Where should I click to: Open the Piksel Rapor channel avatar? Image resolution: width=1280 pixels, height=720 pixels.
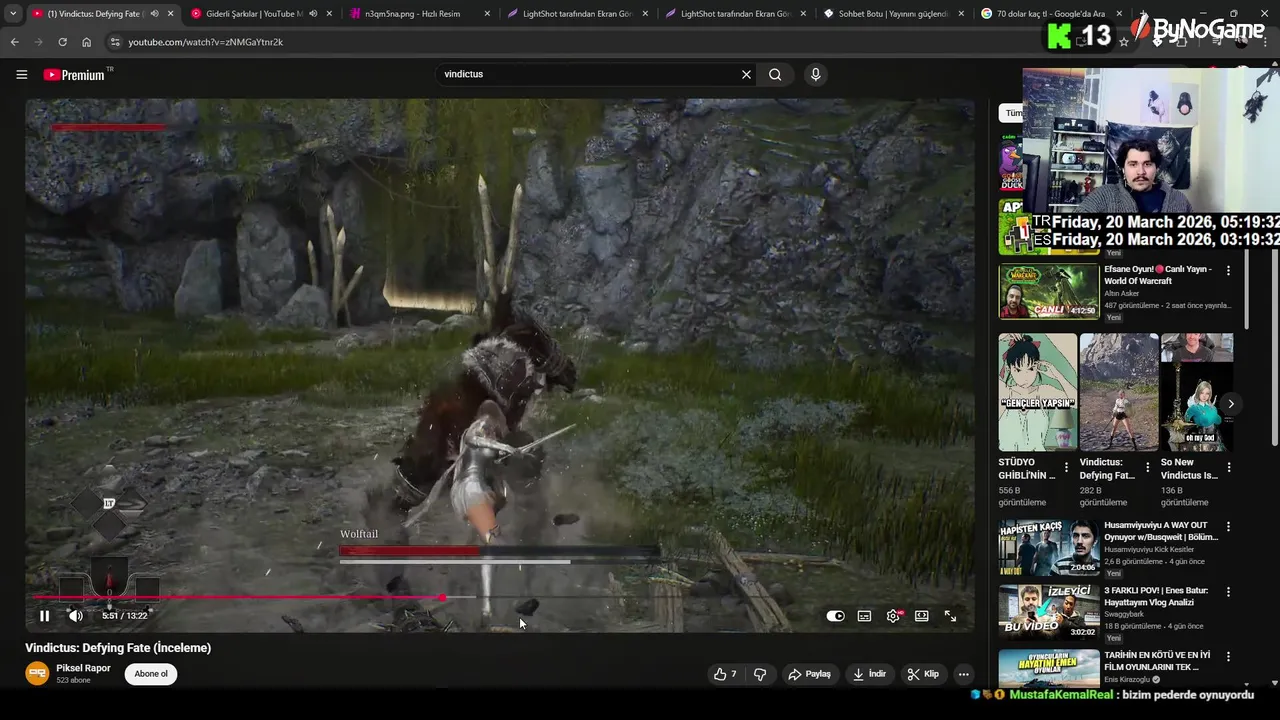click(37, 673)
